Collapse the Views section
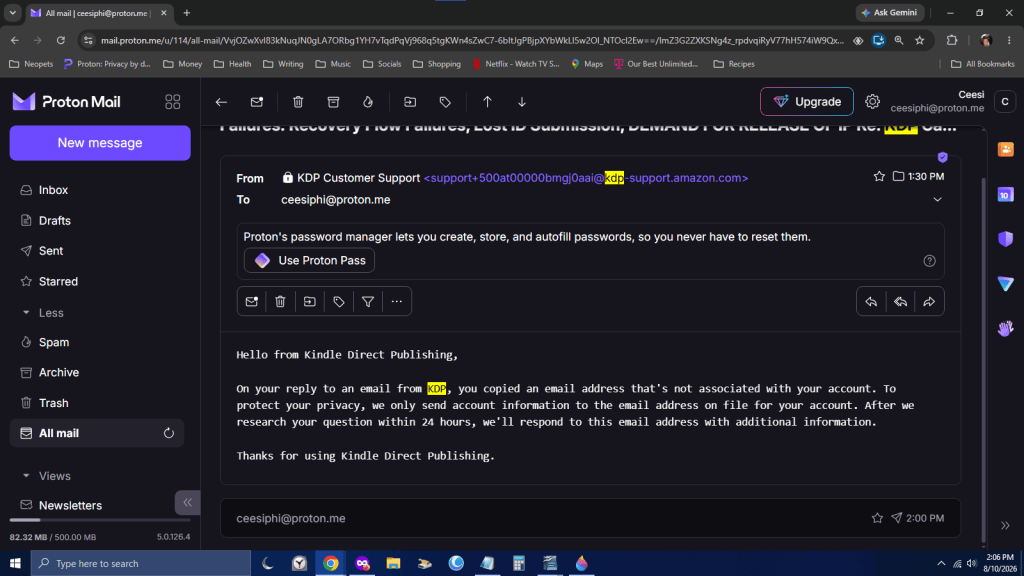 tap(46, 476)
